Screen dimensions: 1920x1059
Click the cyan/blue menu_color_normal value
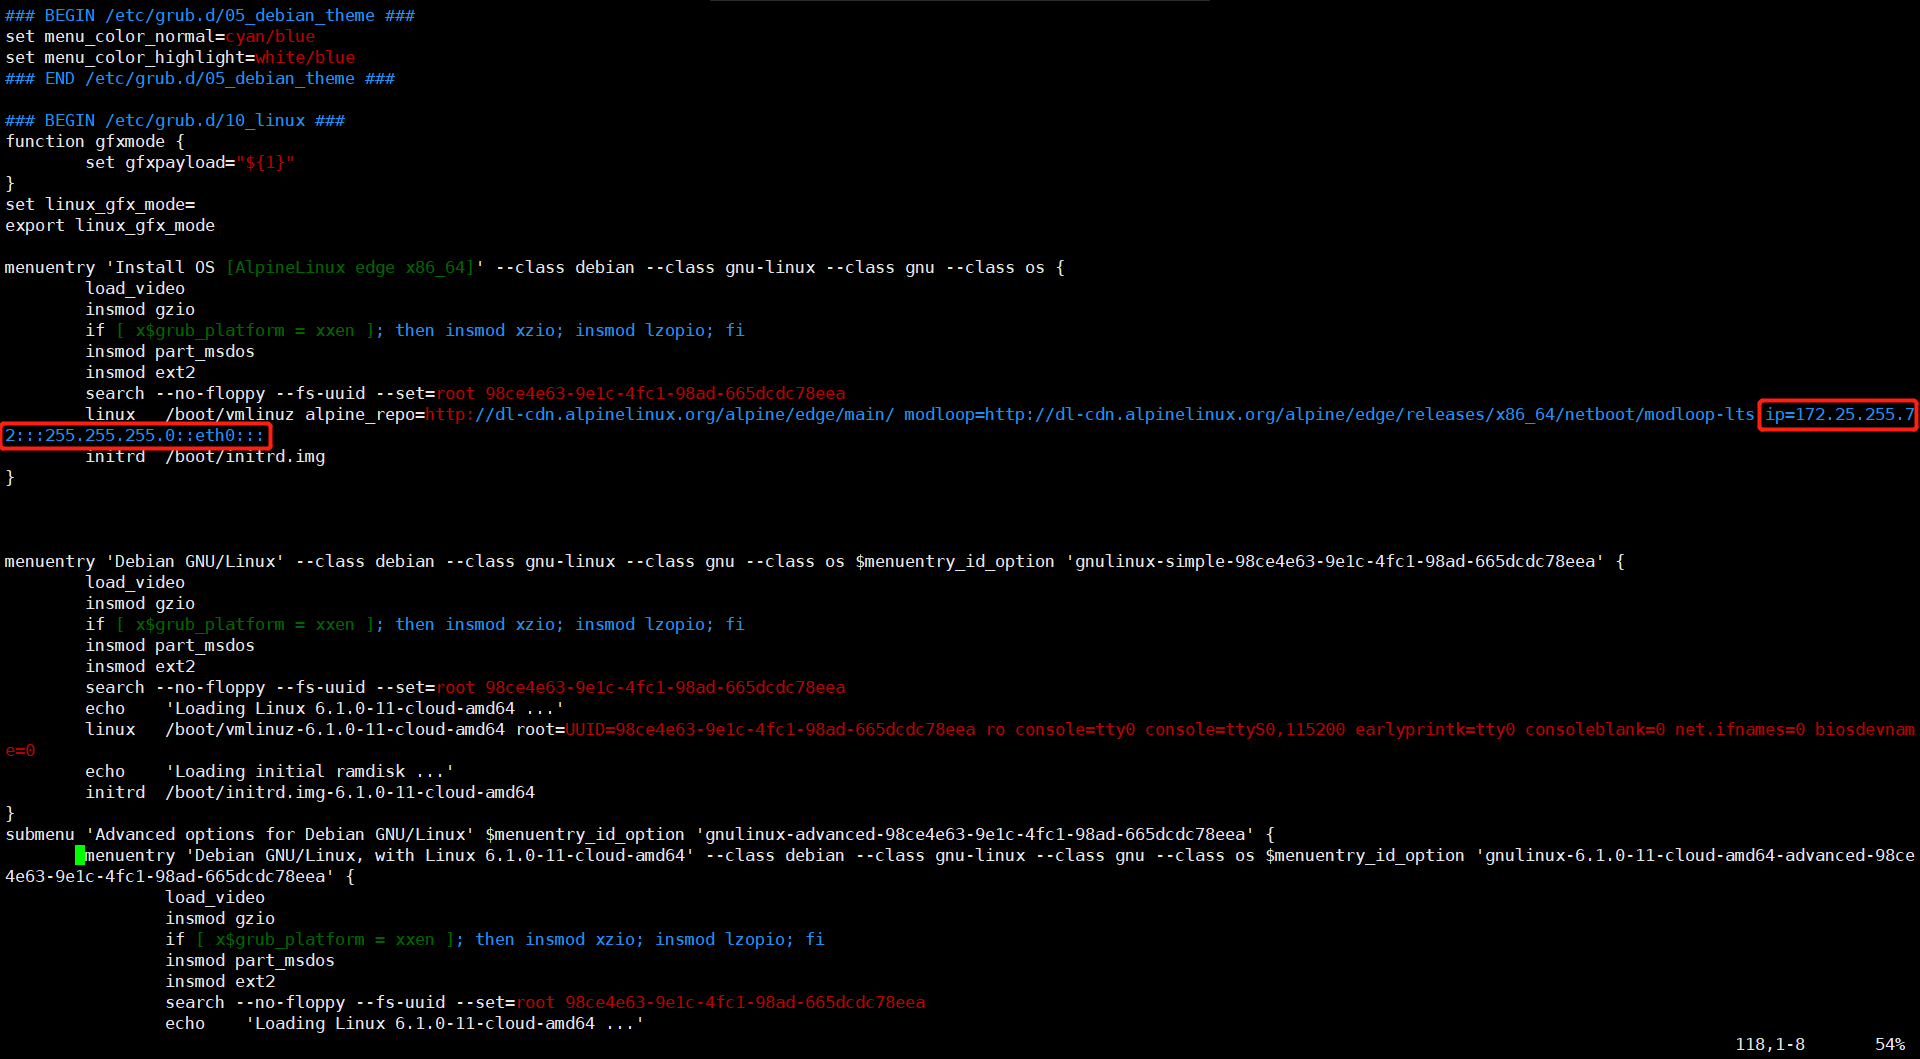click(270, 36)
